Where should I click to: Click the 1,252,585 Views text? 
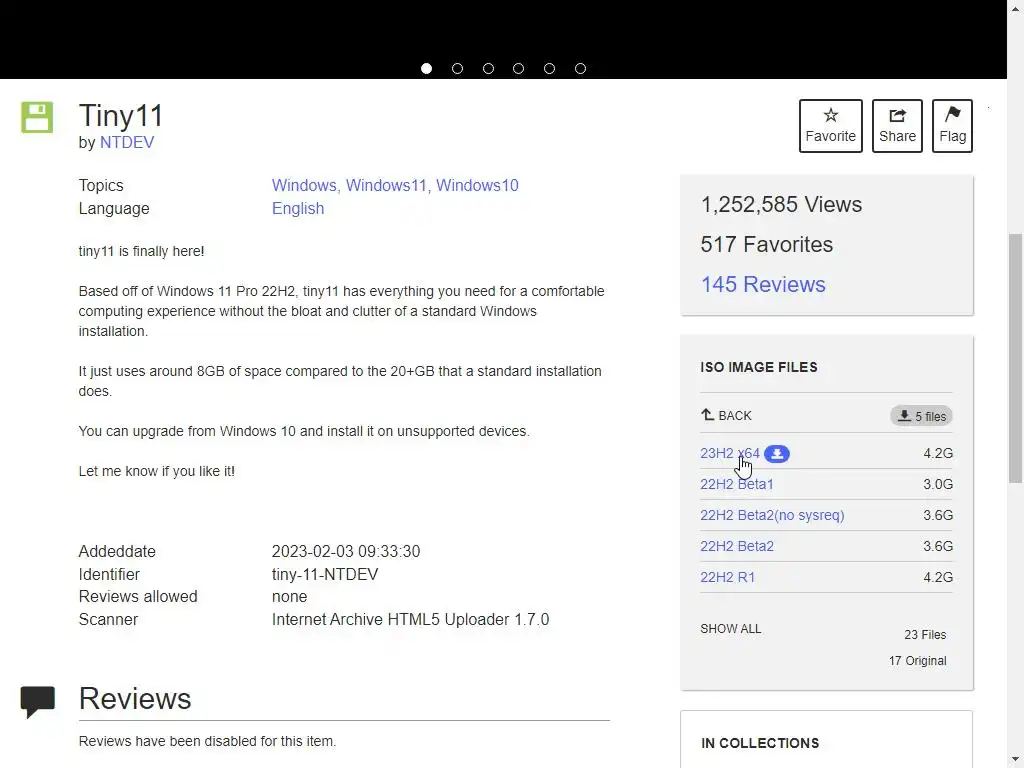781,204
